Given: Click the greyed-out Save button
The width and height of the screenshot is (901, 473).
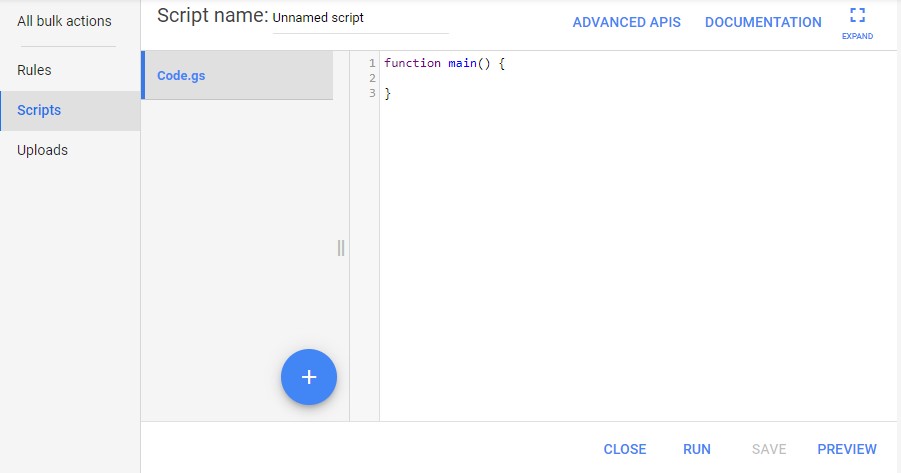Looking at the screenshot, I should pyautogui.click(x=769, y=449).
